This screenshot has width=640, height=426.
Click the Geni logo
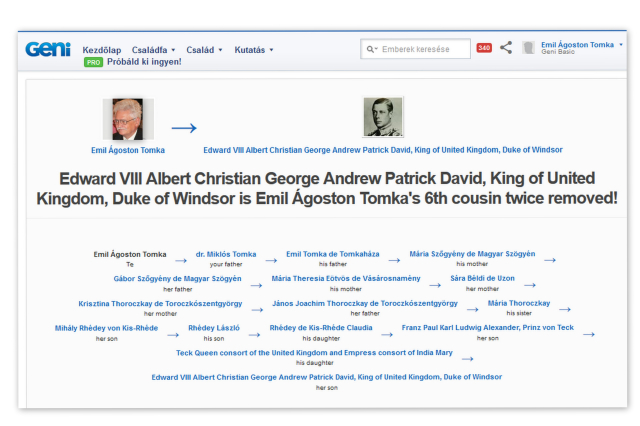point(47,49)
